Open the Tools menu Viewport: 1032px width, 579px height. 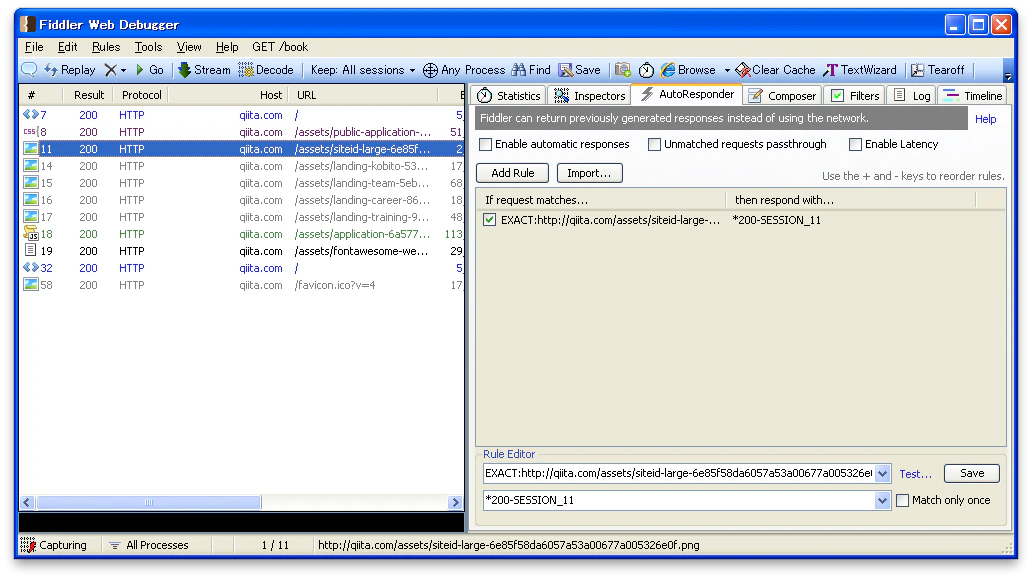148,47
